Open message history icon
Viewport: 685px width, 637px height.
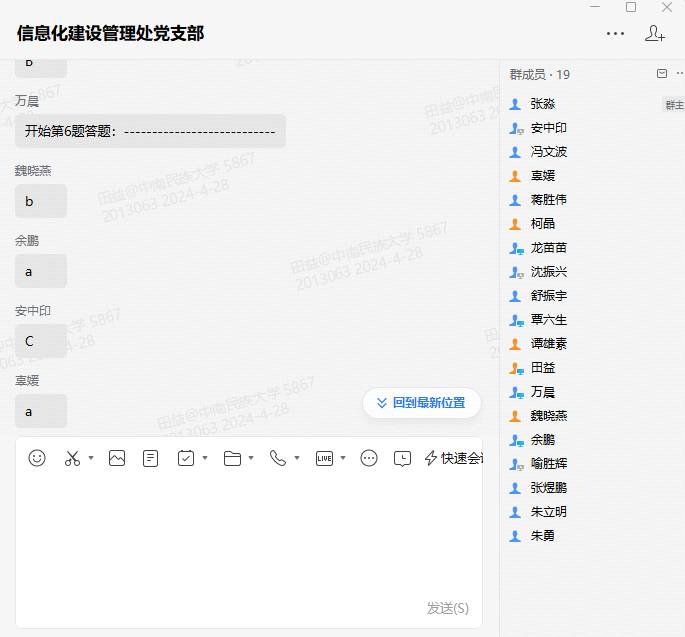click(402, 458)
